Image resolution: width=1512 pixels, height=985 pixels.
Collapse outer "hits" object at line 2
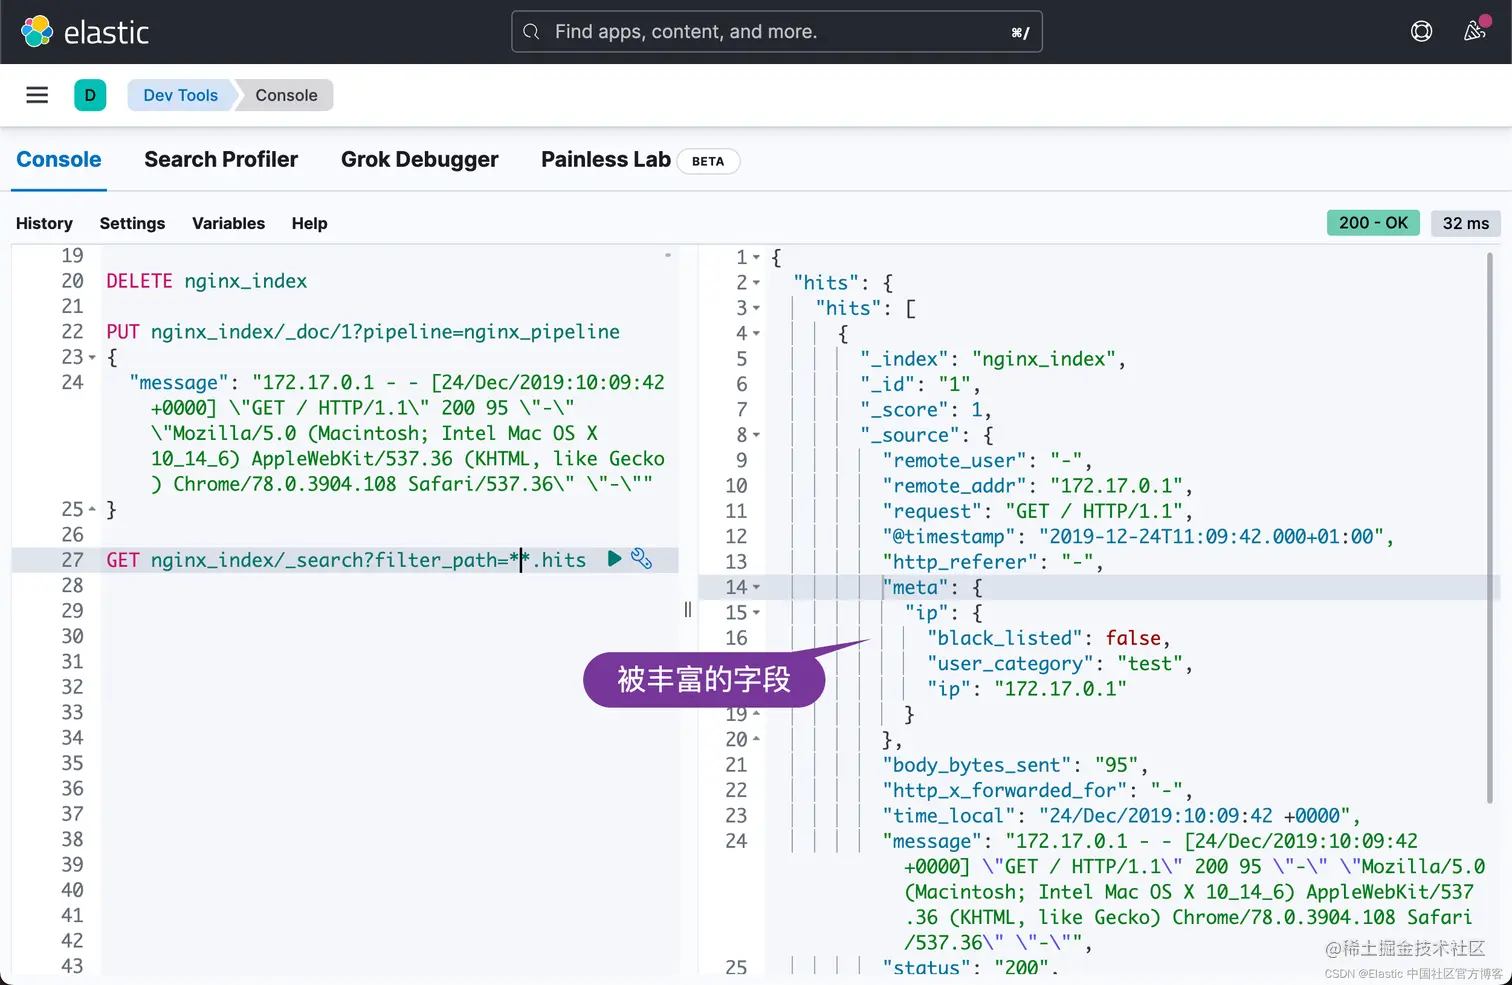point(756,283)
